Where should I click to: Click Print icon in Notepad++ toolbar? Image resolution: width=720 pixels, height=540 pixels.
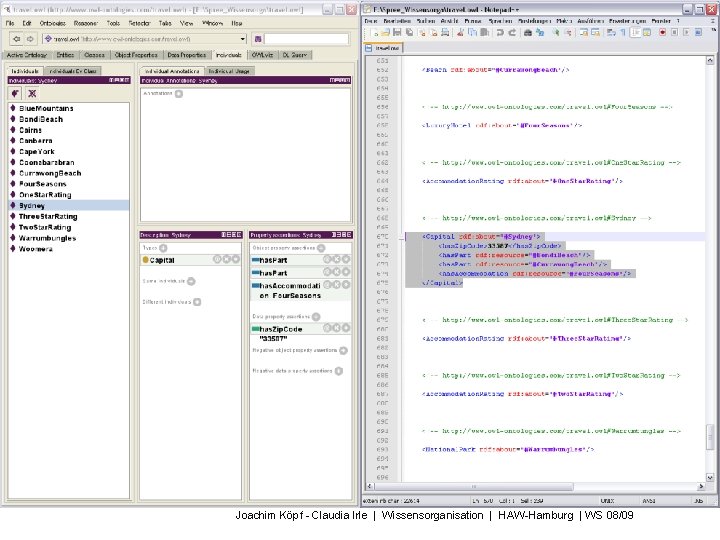pos(445,32)
